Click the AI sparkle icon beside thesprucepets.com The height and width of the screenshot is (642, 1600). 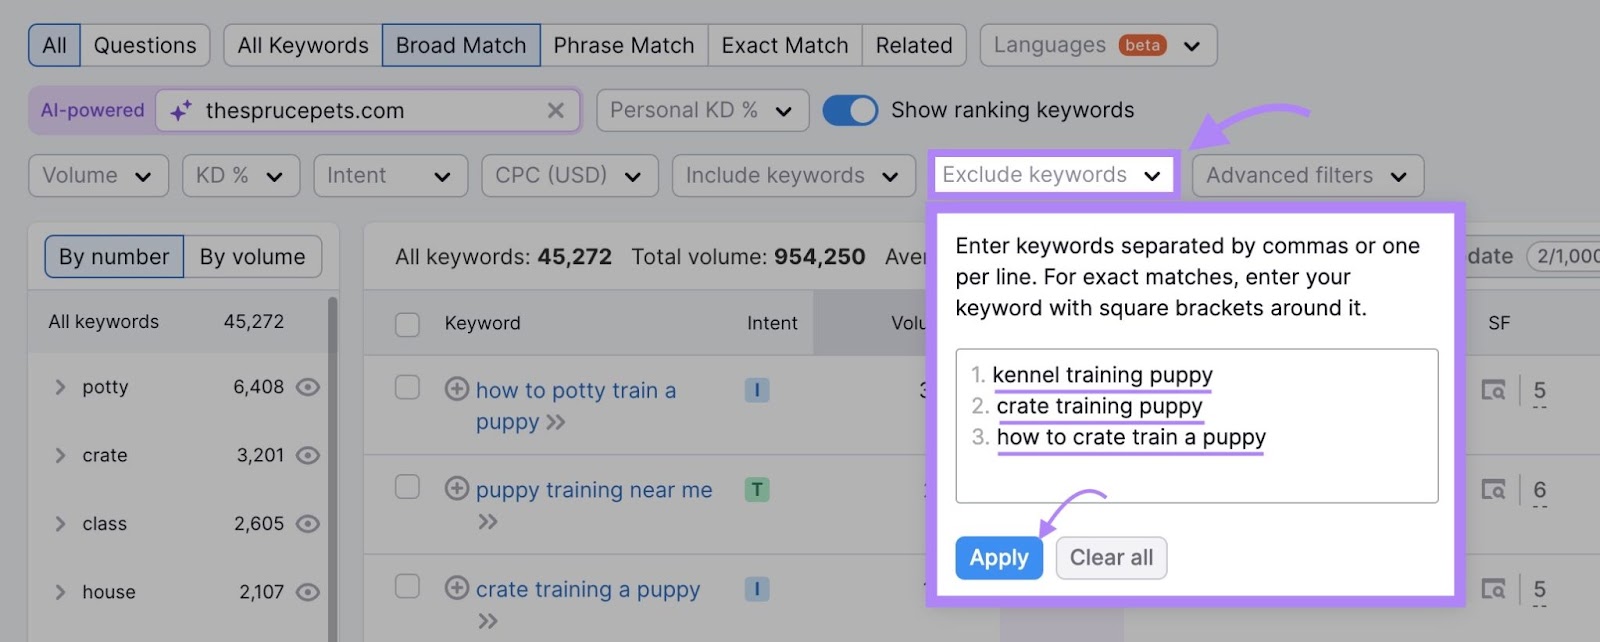click(x=181, y=111)
